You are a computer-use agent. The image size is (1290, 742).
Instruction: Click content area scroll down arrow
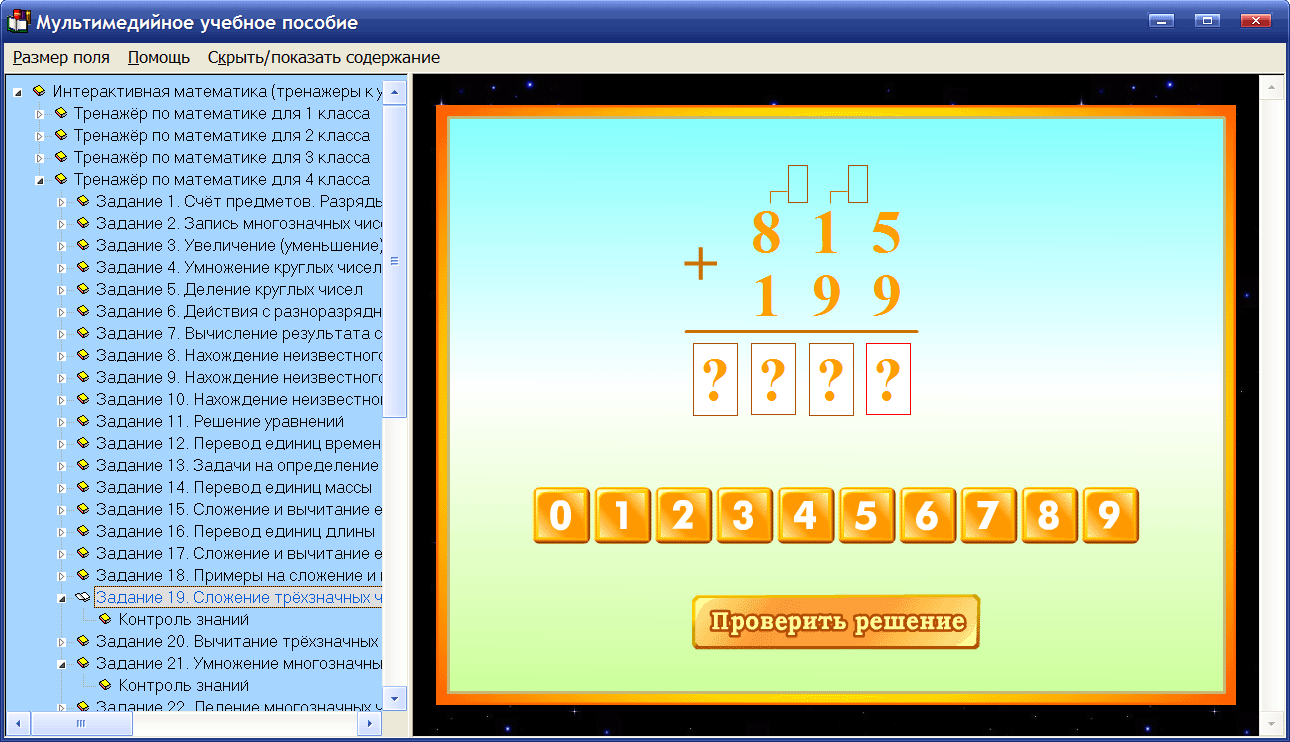[x=1271, y=722]
